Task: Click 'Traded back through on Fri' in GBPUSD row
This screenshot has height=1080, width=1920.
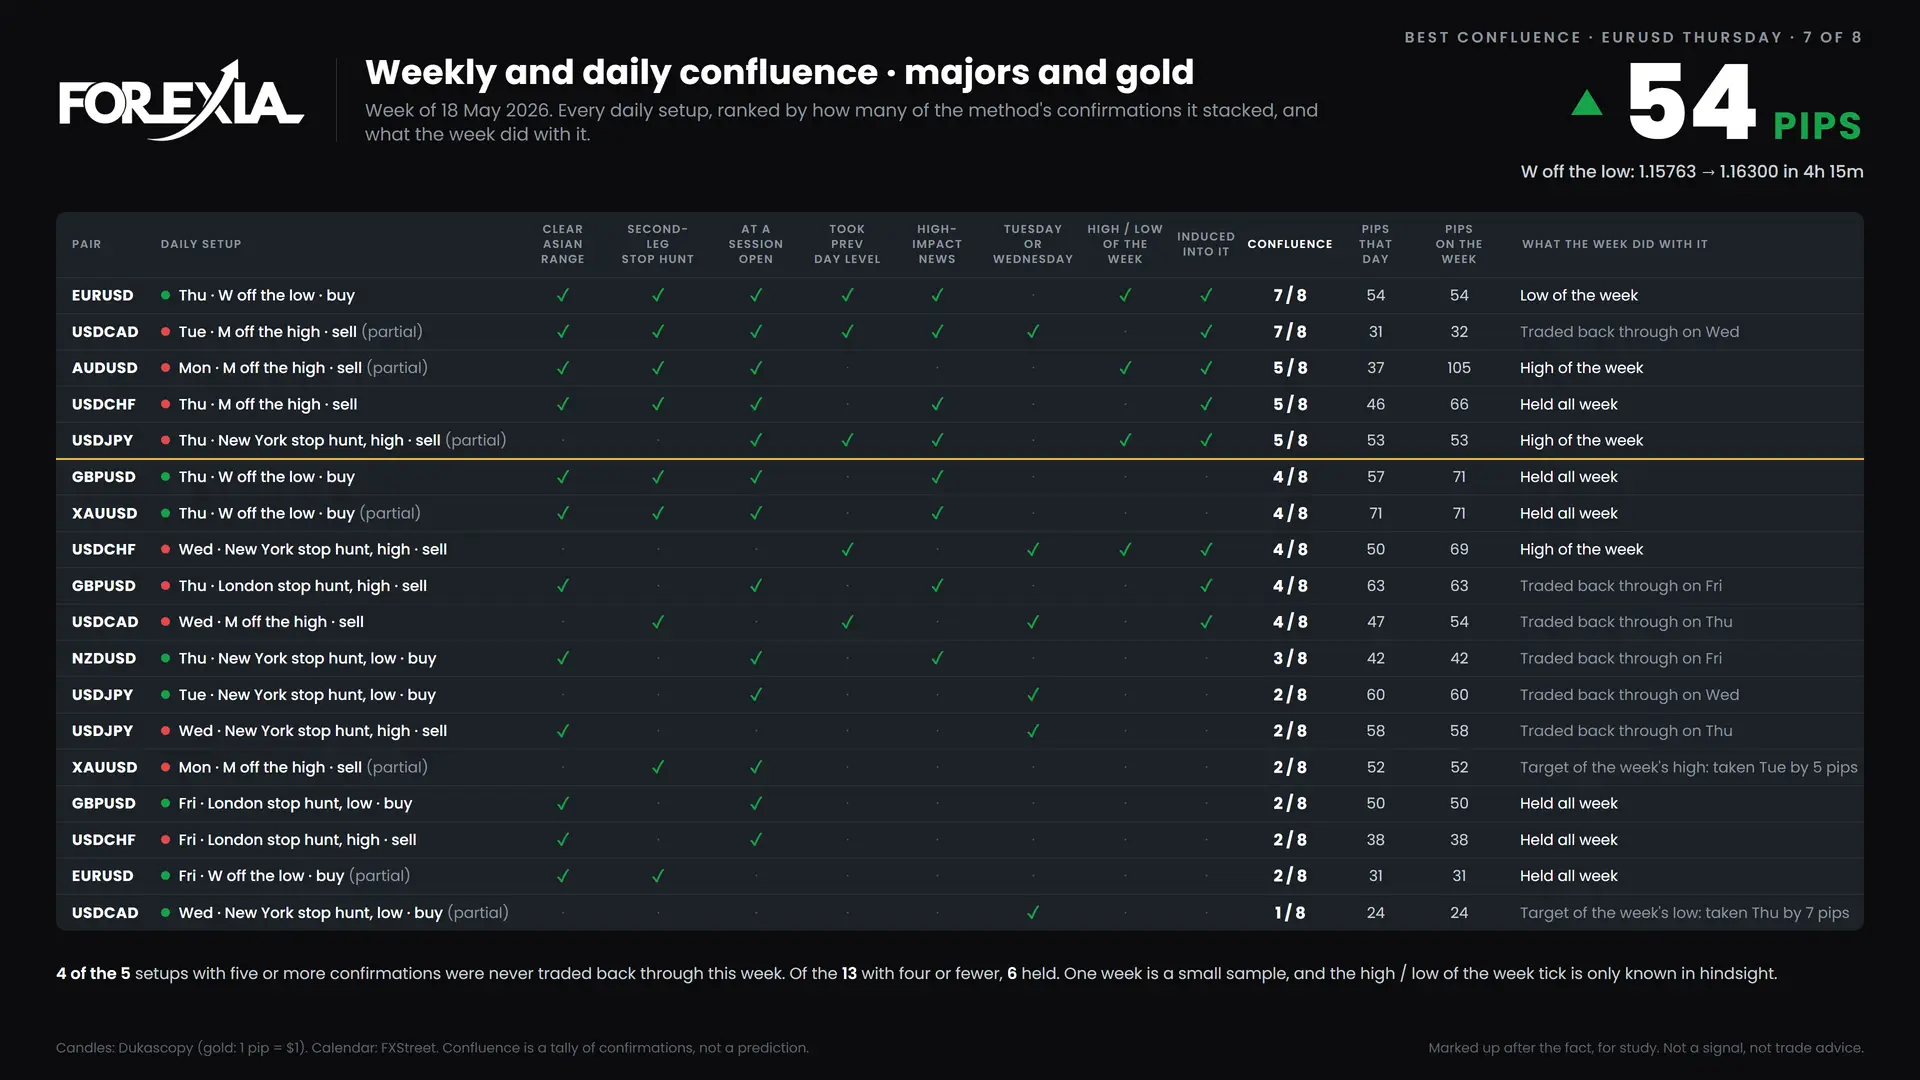Action: point(1621,586)
